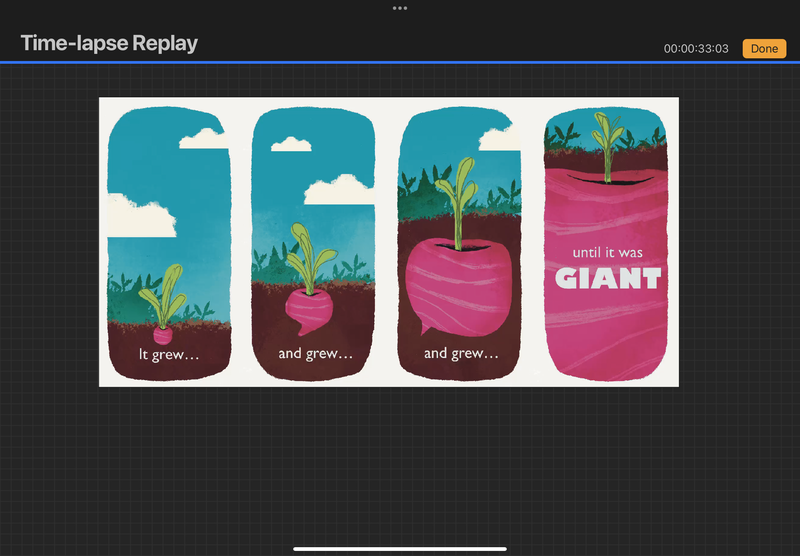800x556 pixels.
Task: Click the Time-lapse Replay title
Action: pyautogui.click(x=109, y=44)
